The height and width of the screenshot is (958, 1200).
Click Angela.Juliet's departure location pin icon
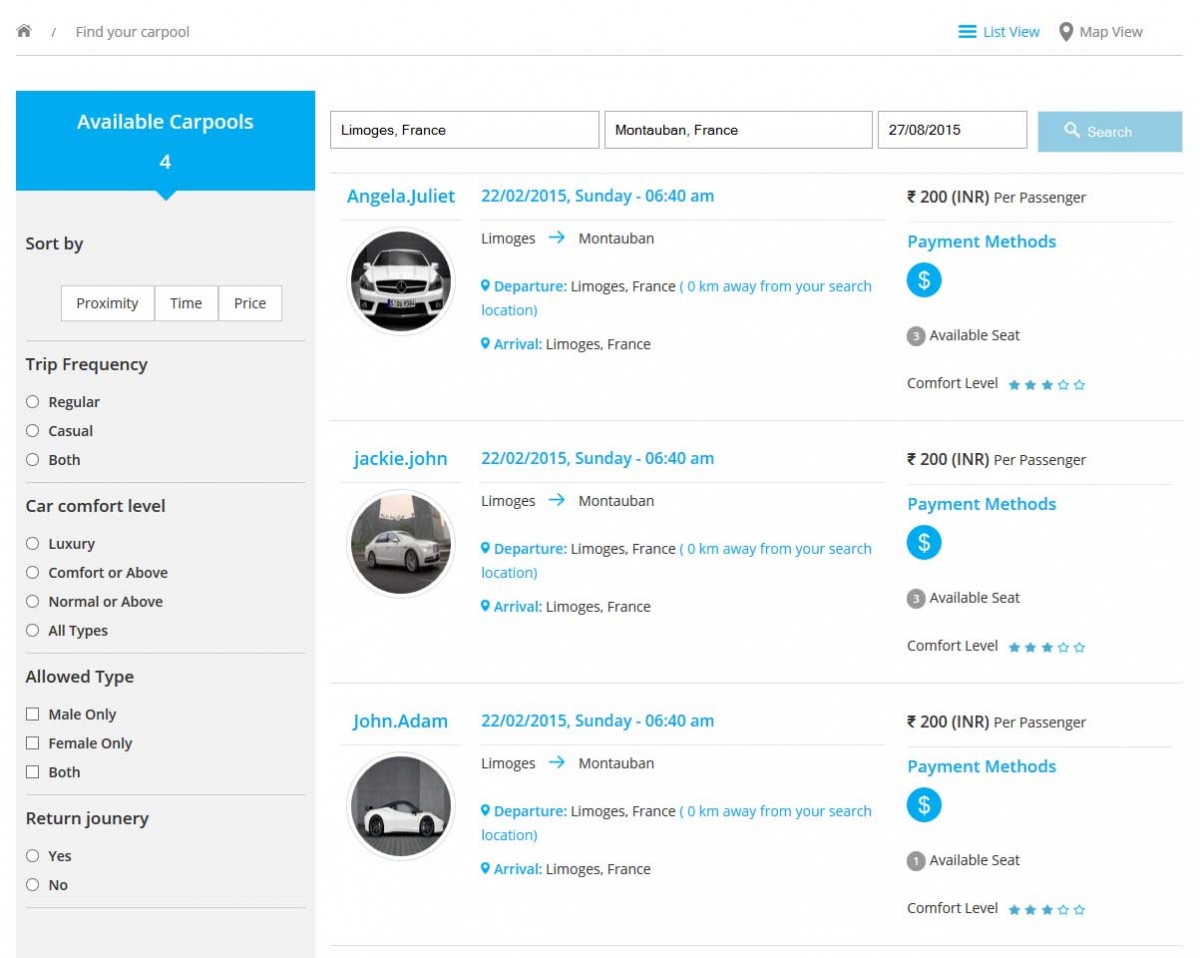coord(485,286)
